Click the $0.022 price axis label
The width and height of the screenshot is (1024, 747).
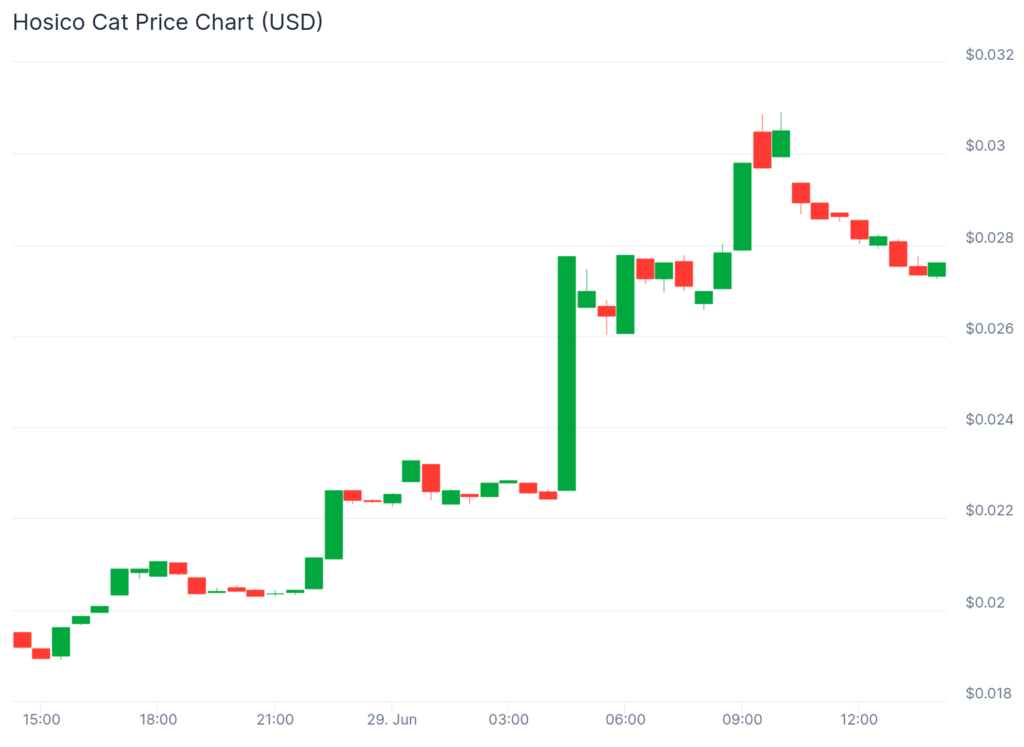coord(989,511)
